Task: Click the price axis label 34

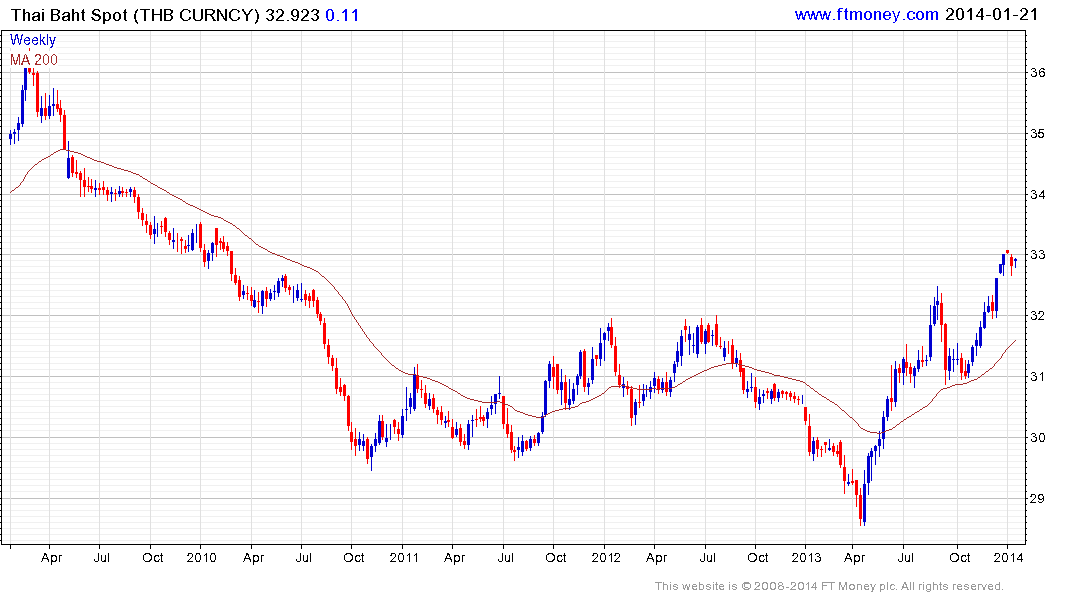Action: pos(1037,195)
